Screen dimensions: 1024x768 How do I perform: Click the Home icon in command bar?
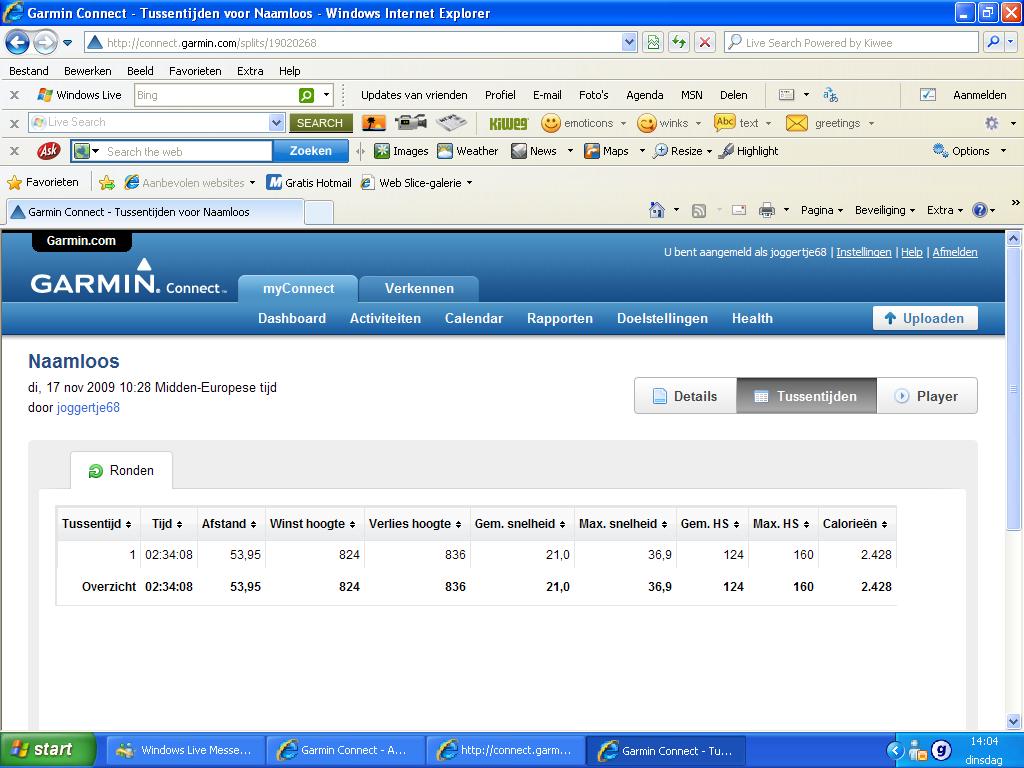click(657, 210)
